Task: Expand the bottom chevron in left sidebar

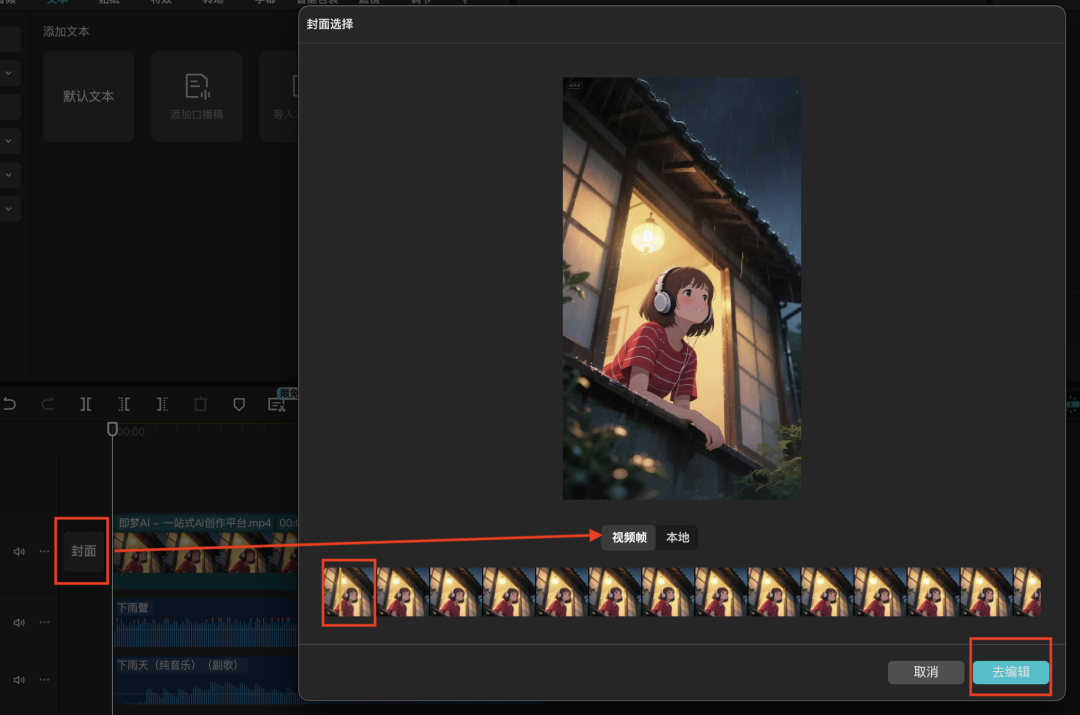Action: click(9, 209)
